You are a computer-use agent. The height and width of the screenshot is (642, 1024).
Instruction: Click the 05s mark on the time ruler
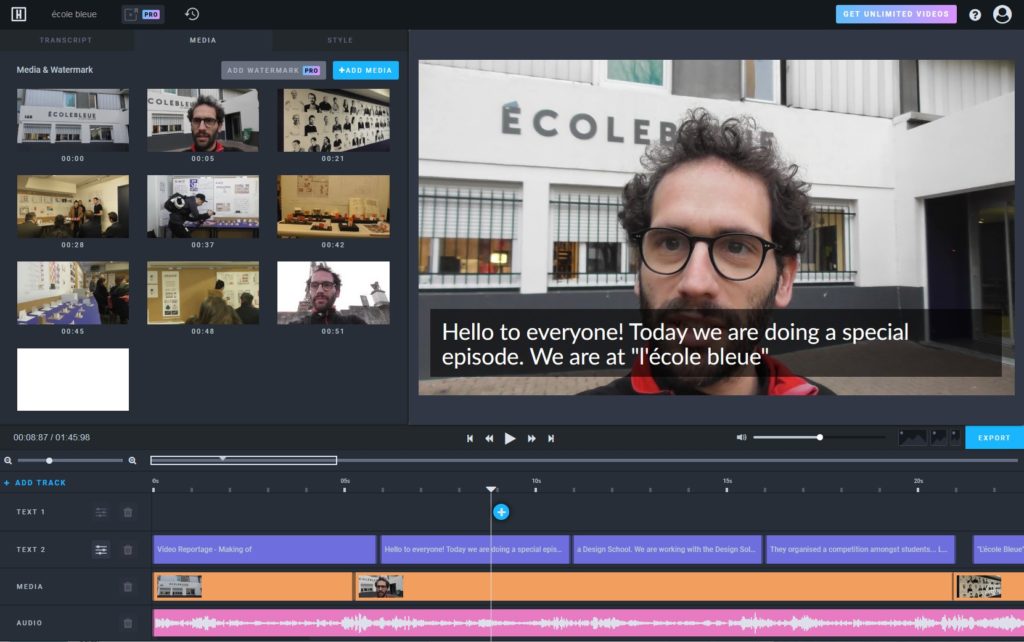[345, 481]
